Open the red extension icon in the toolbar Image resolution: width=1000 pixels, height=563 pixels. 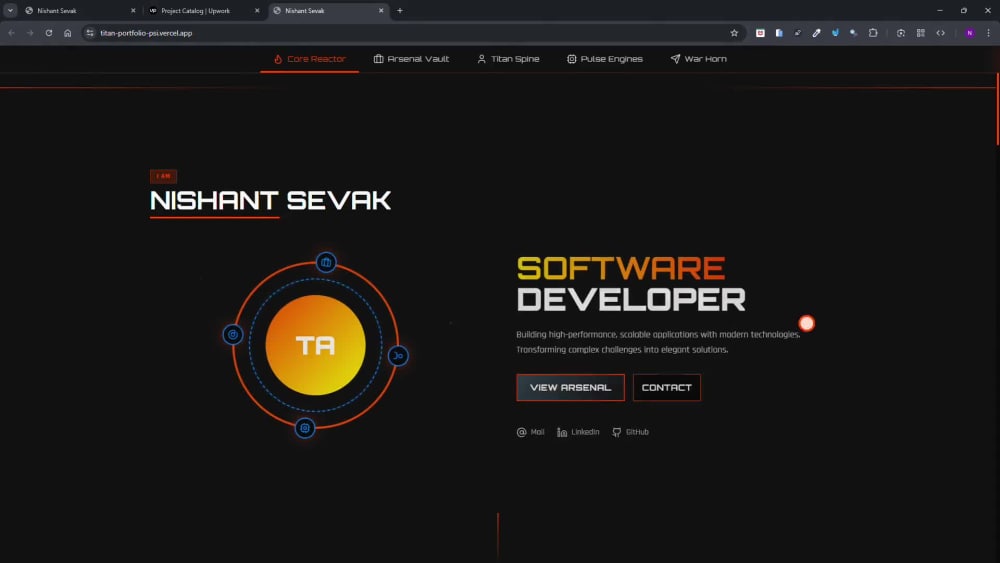point(760,33)
